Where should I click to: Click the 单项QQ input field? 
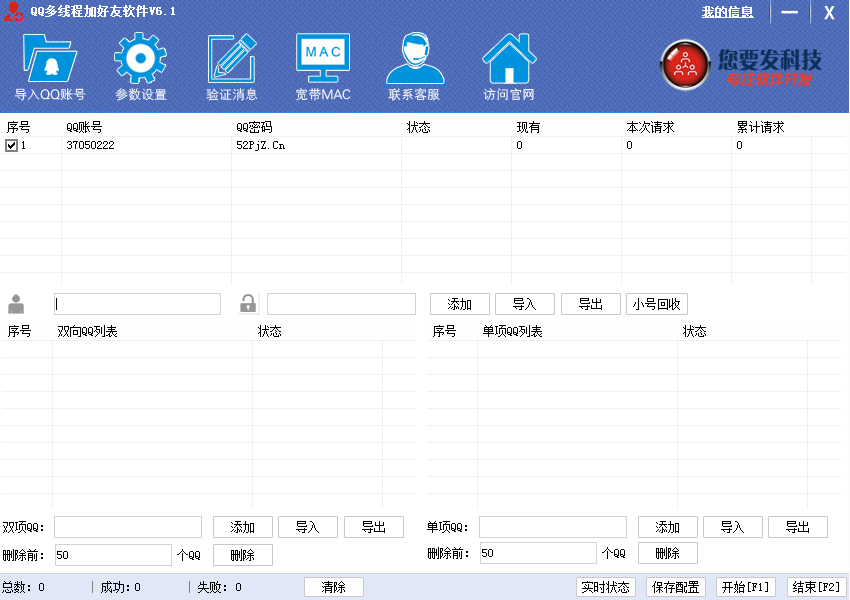click(553, 527)
